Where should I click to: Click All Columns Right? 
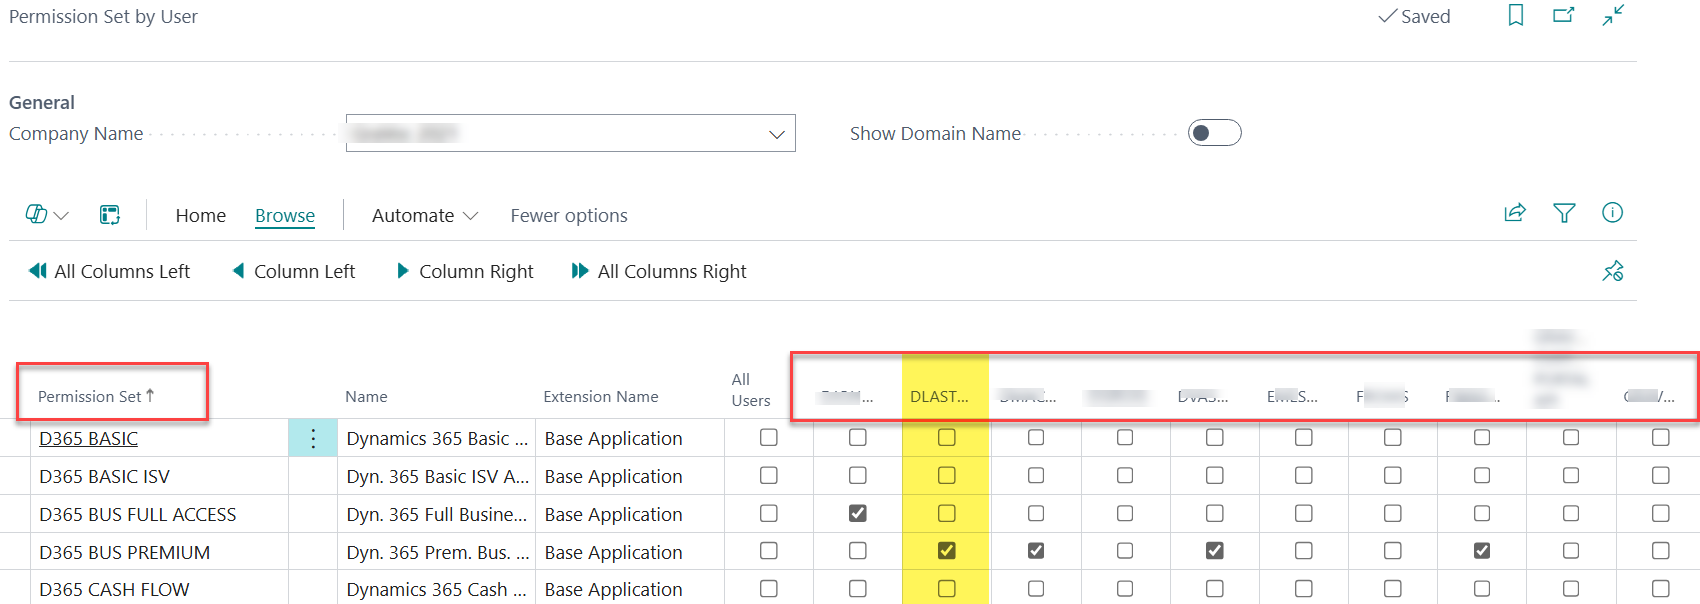point(659,271)
